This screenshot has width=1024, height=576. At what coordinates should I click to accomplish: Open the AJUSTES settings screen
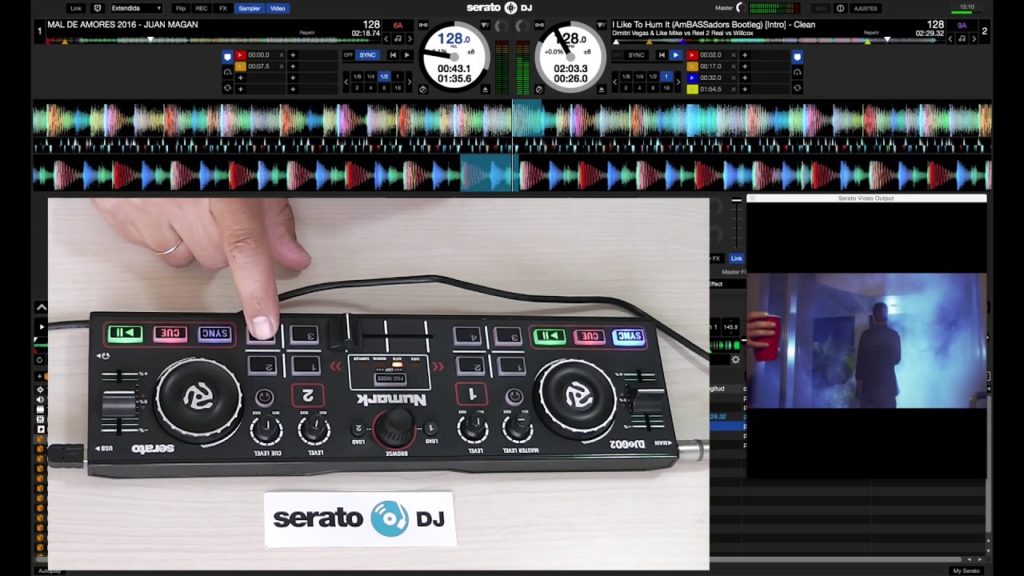point(866,8)
